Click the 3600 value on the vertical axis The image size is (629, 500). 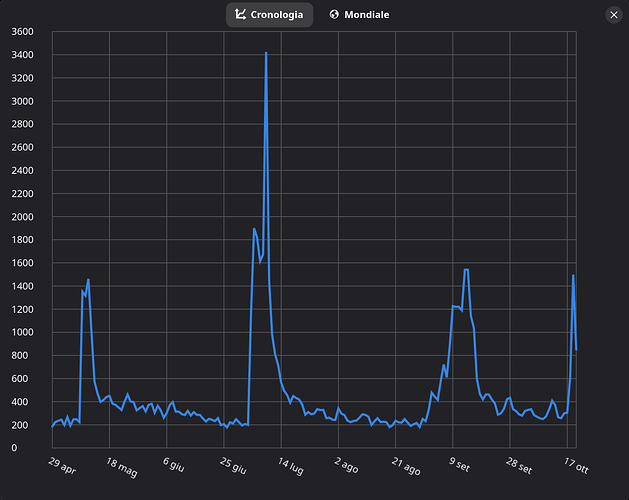tap(21, 32)
